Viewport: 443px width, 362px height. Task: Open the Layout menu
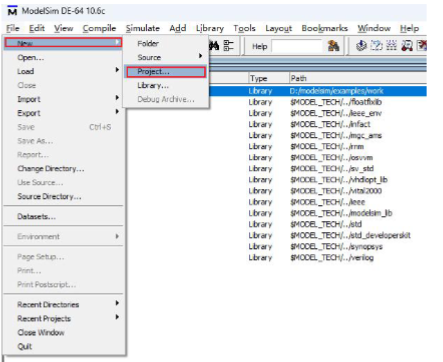279,28
